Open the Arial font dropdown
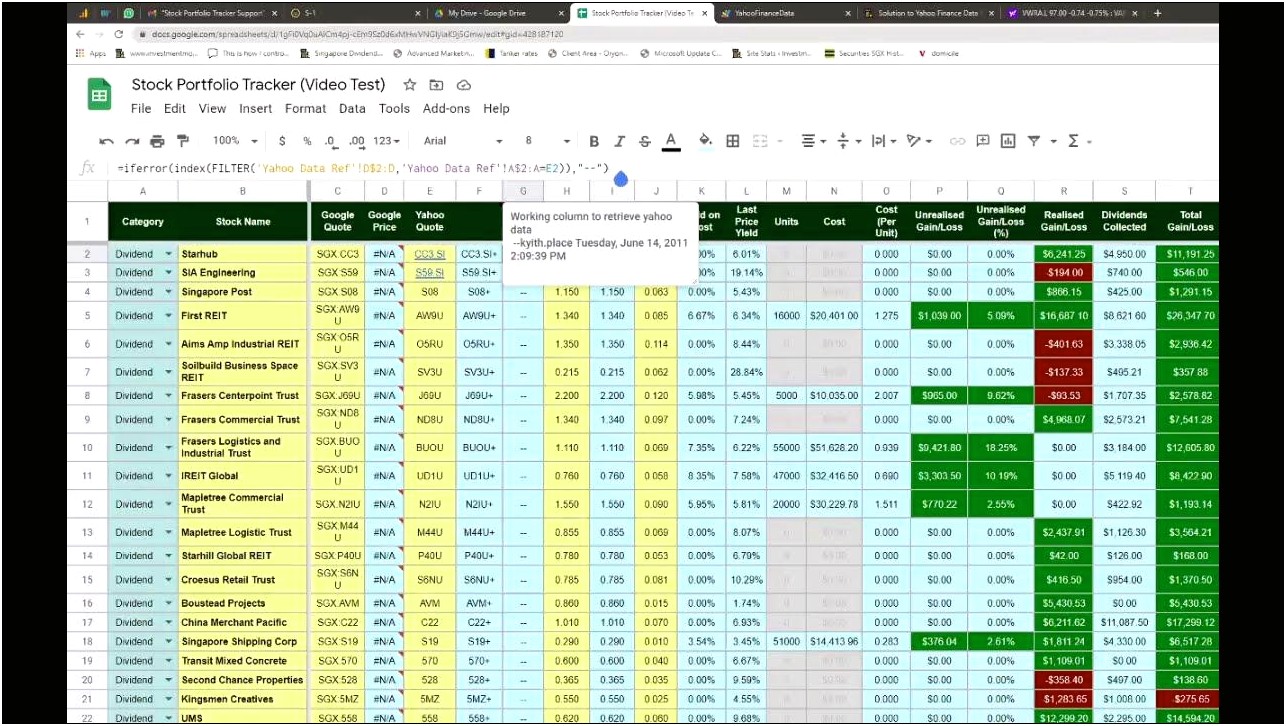1286x726 pixels. tap(463, 141)
